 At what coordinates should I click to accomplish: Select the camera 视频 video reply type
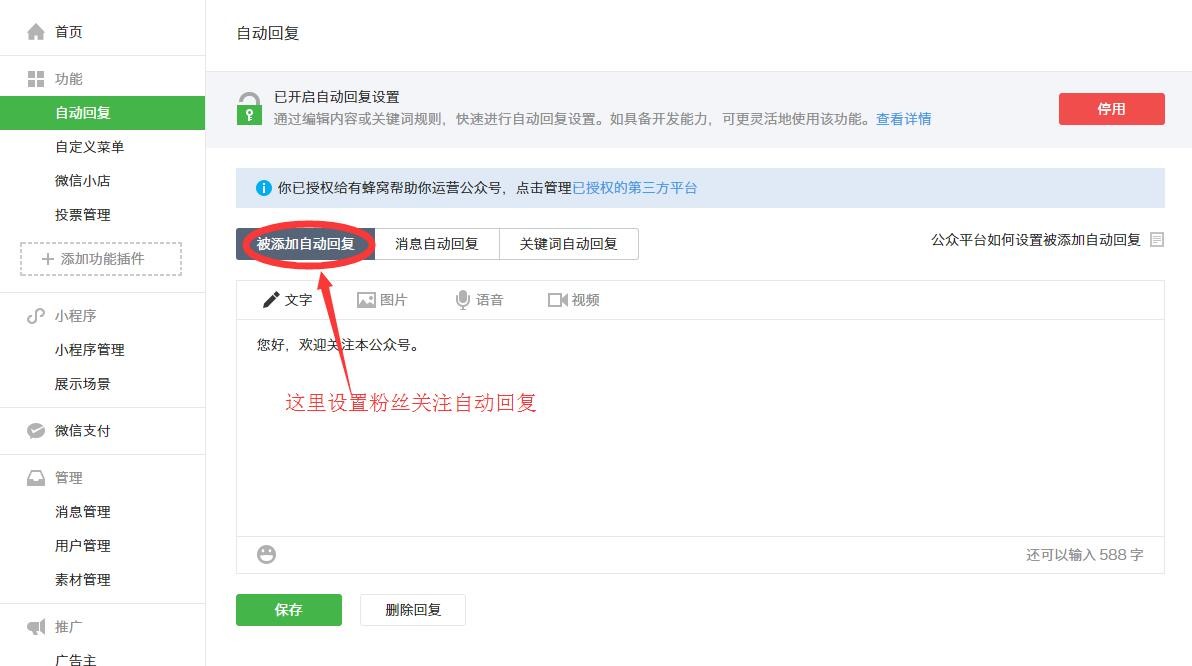573,300
